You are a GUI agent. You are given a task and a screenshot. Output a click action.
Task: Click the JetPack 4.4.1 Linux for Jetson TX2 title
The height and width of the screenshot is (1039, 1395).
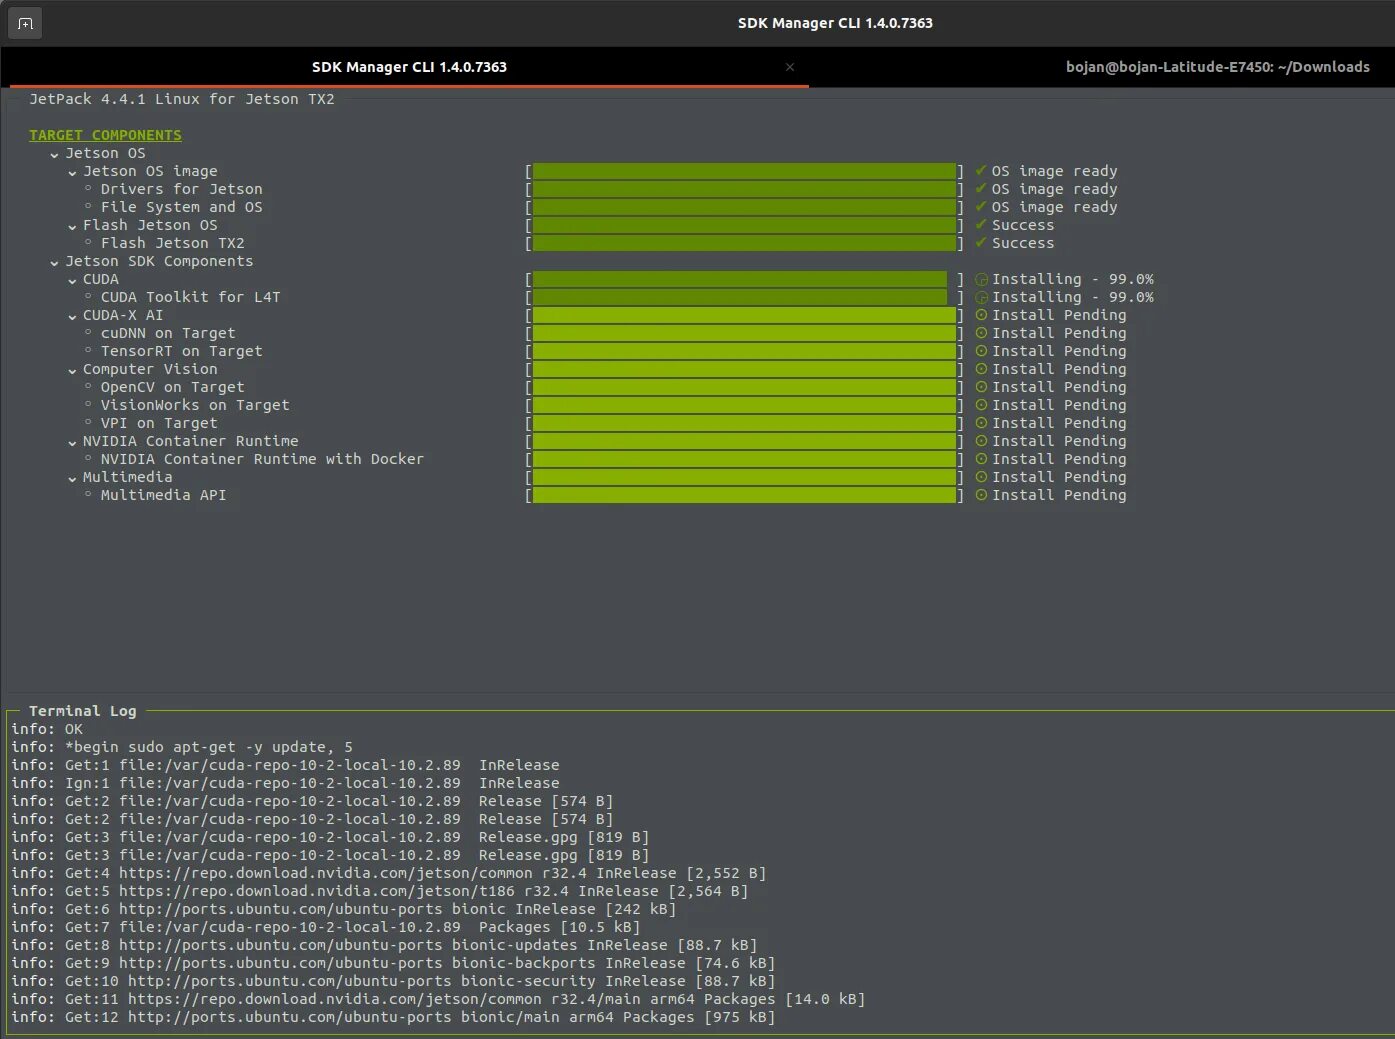click(x=182, y=99)
